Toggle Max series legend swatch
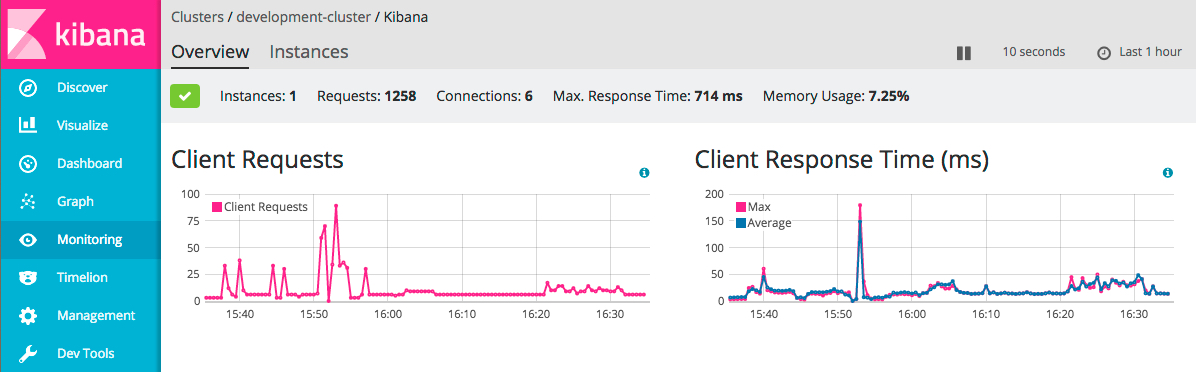The height and width of the screenshot is (372, 1196). pyautogui.click(x=740, y=207)
